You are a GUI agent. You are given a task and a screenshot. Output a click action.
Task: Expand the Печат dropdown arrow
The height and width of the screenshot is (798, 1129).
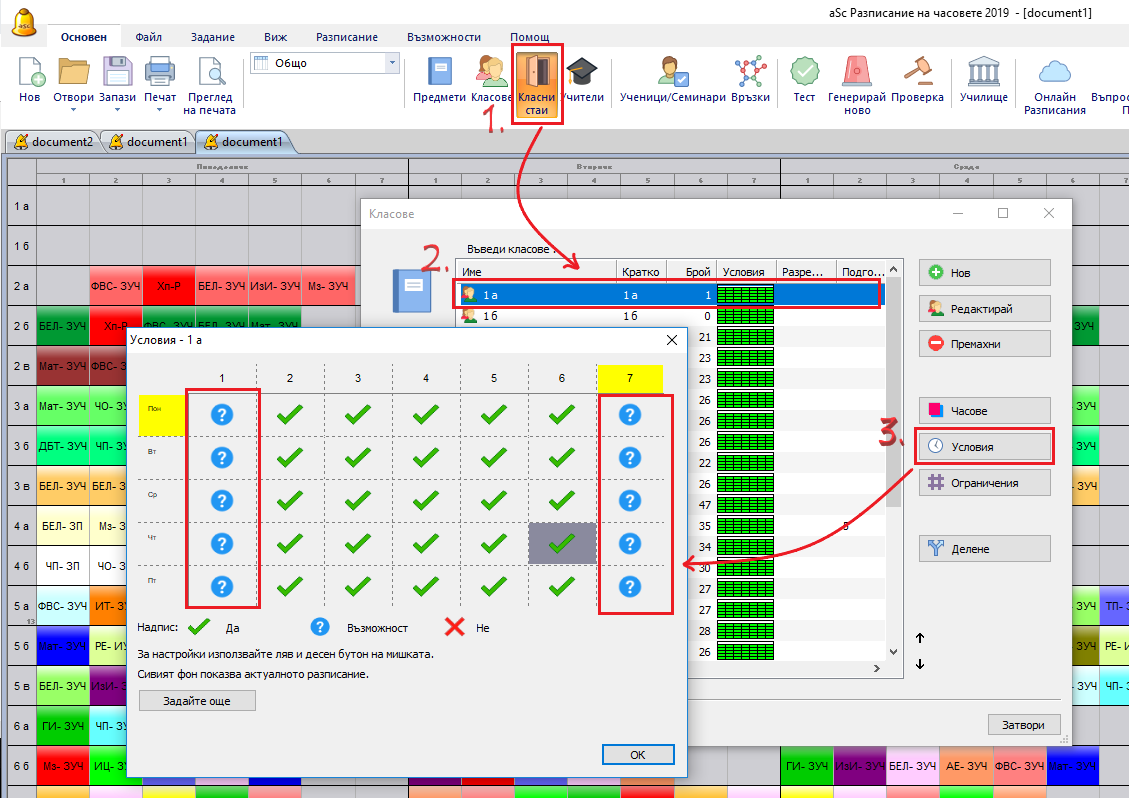(160, 111)
